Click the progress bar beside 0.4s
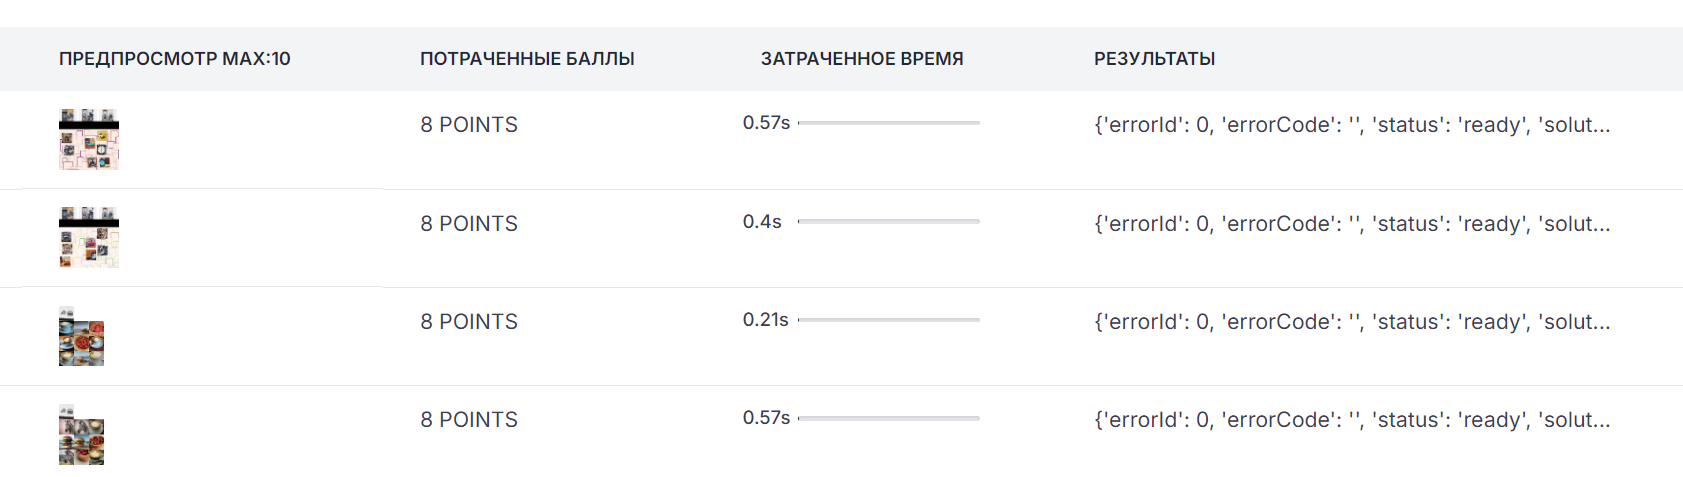The height and width of the screenshot is (477, 1683). coord(888,221)
